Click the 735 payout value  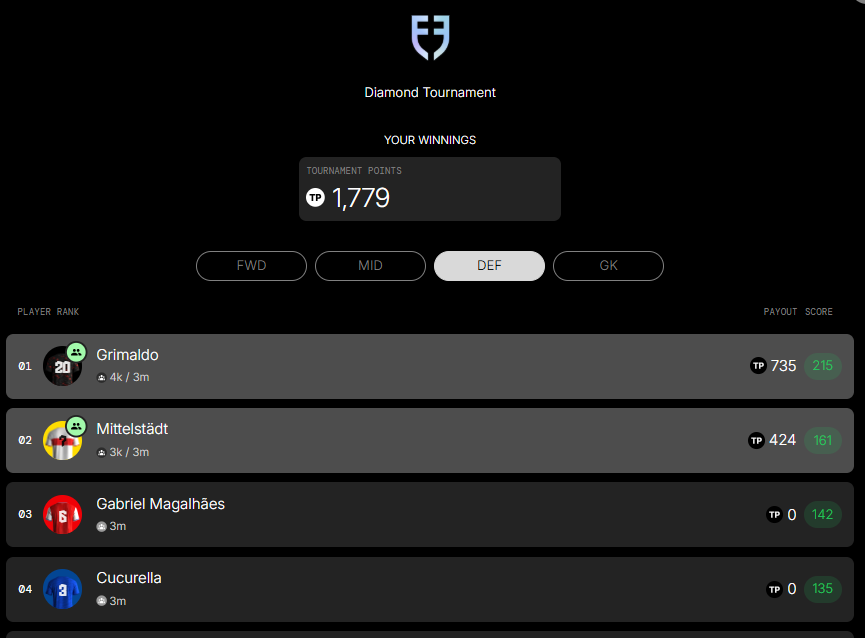coord(783,366)
